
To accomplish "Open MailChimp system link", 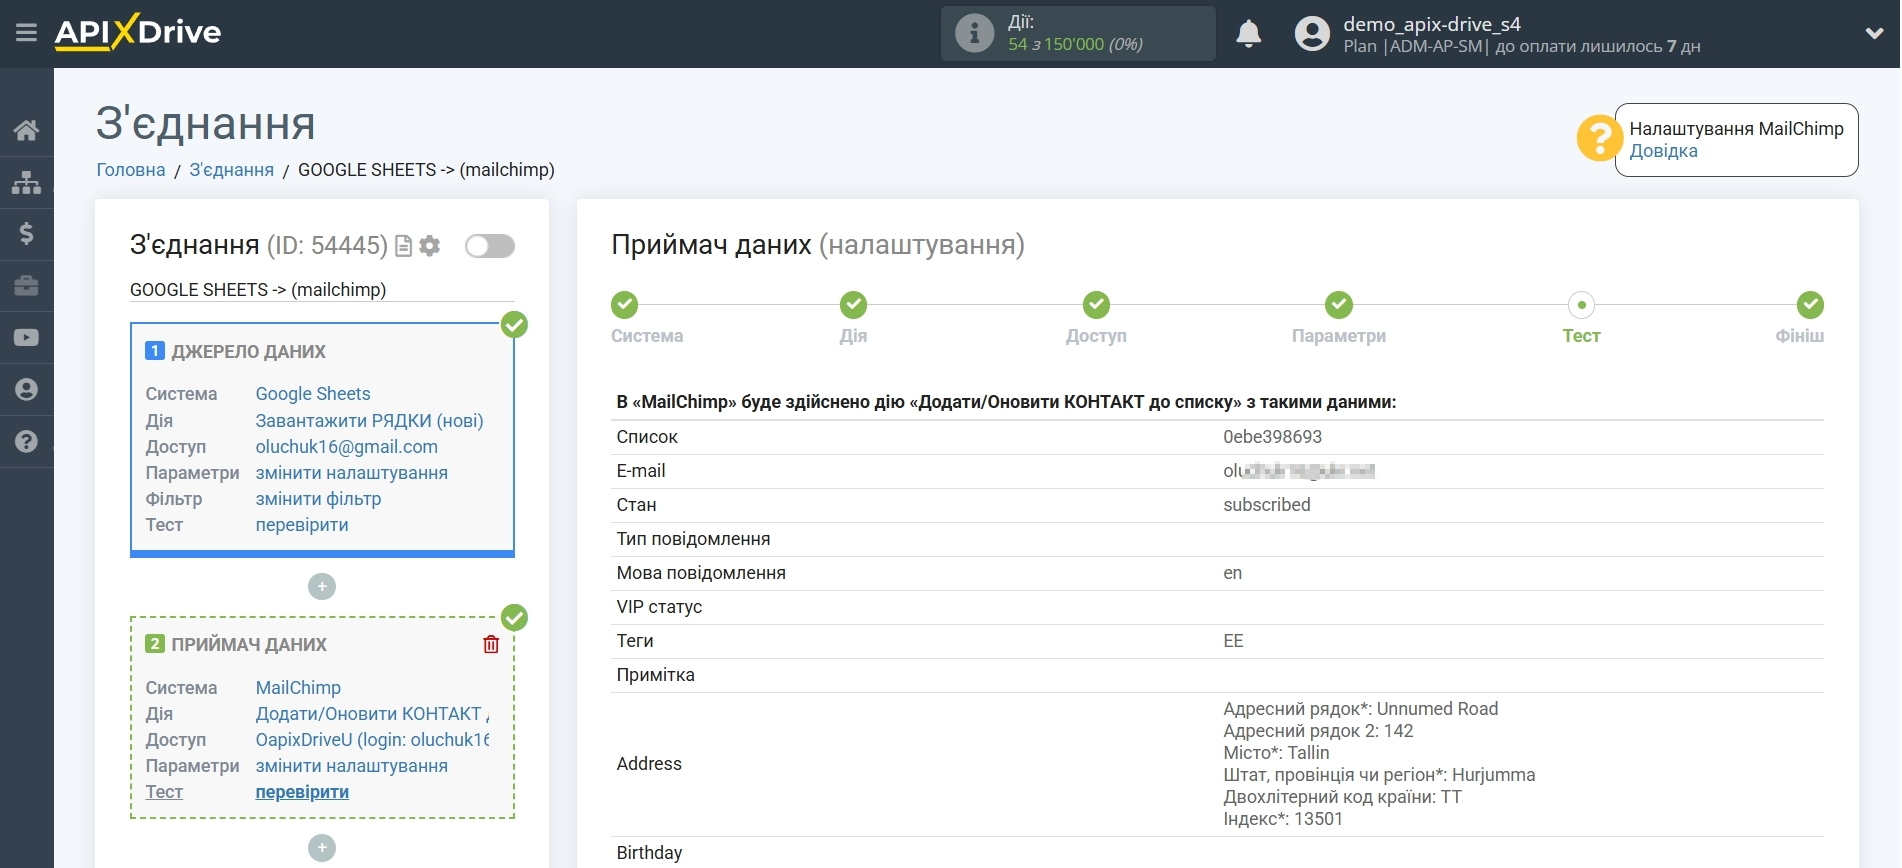I will (x=298, y=688).
